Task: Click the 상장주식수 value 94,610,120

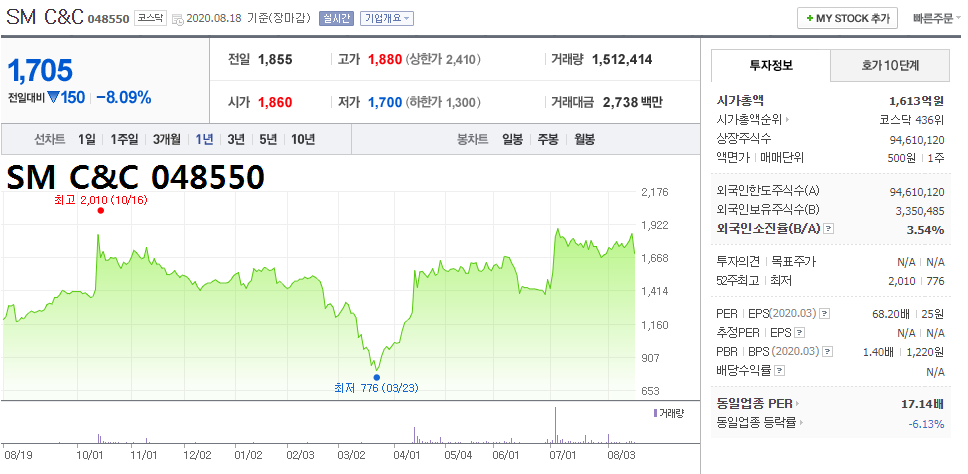Action: click(x=917, y=140)
